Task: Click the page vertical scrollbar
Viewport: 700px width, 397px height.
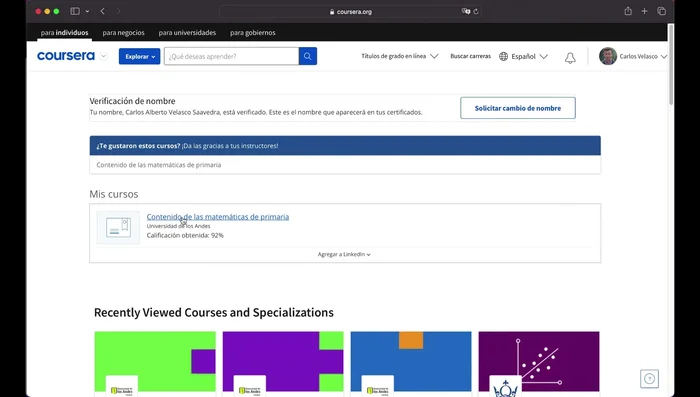Action: [x=671, y=65]
